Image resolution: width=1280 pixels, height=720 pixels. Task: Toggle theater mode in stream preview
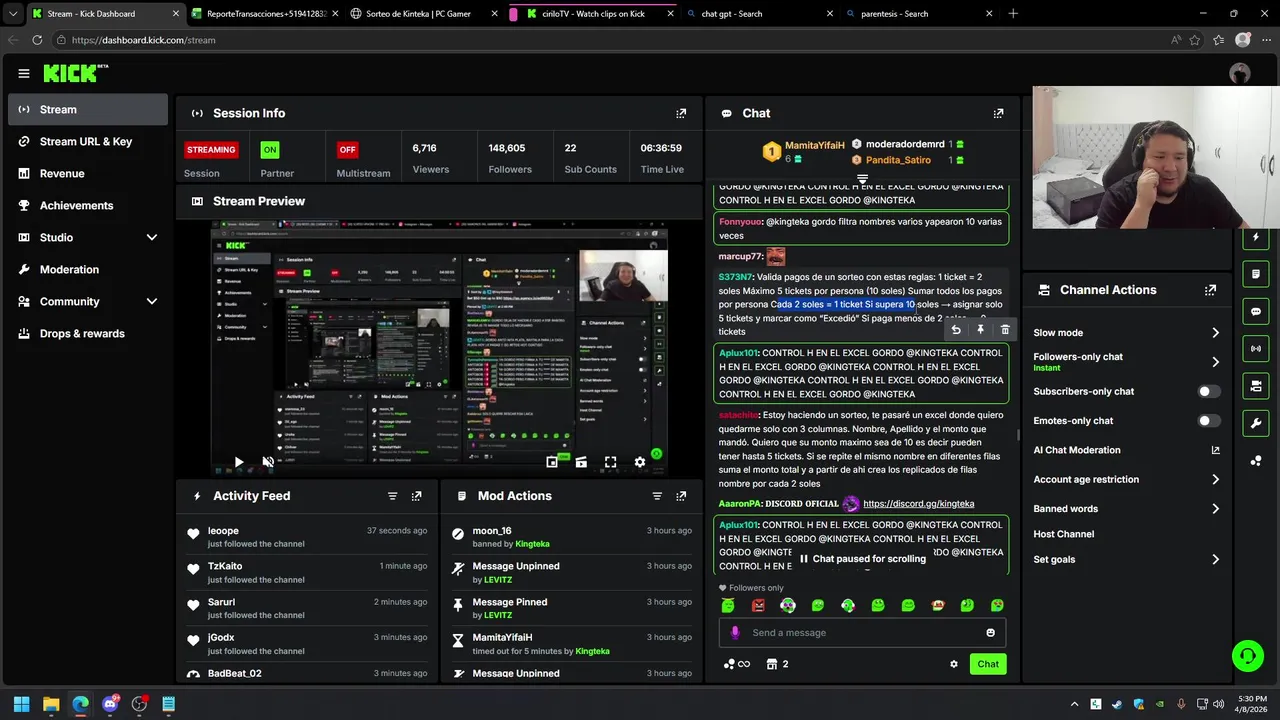pos(581,462)
